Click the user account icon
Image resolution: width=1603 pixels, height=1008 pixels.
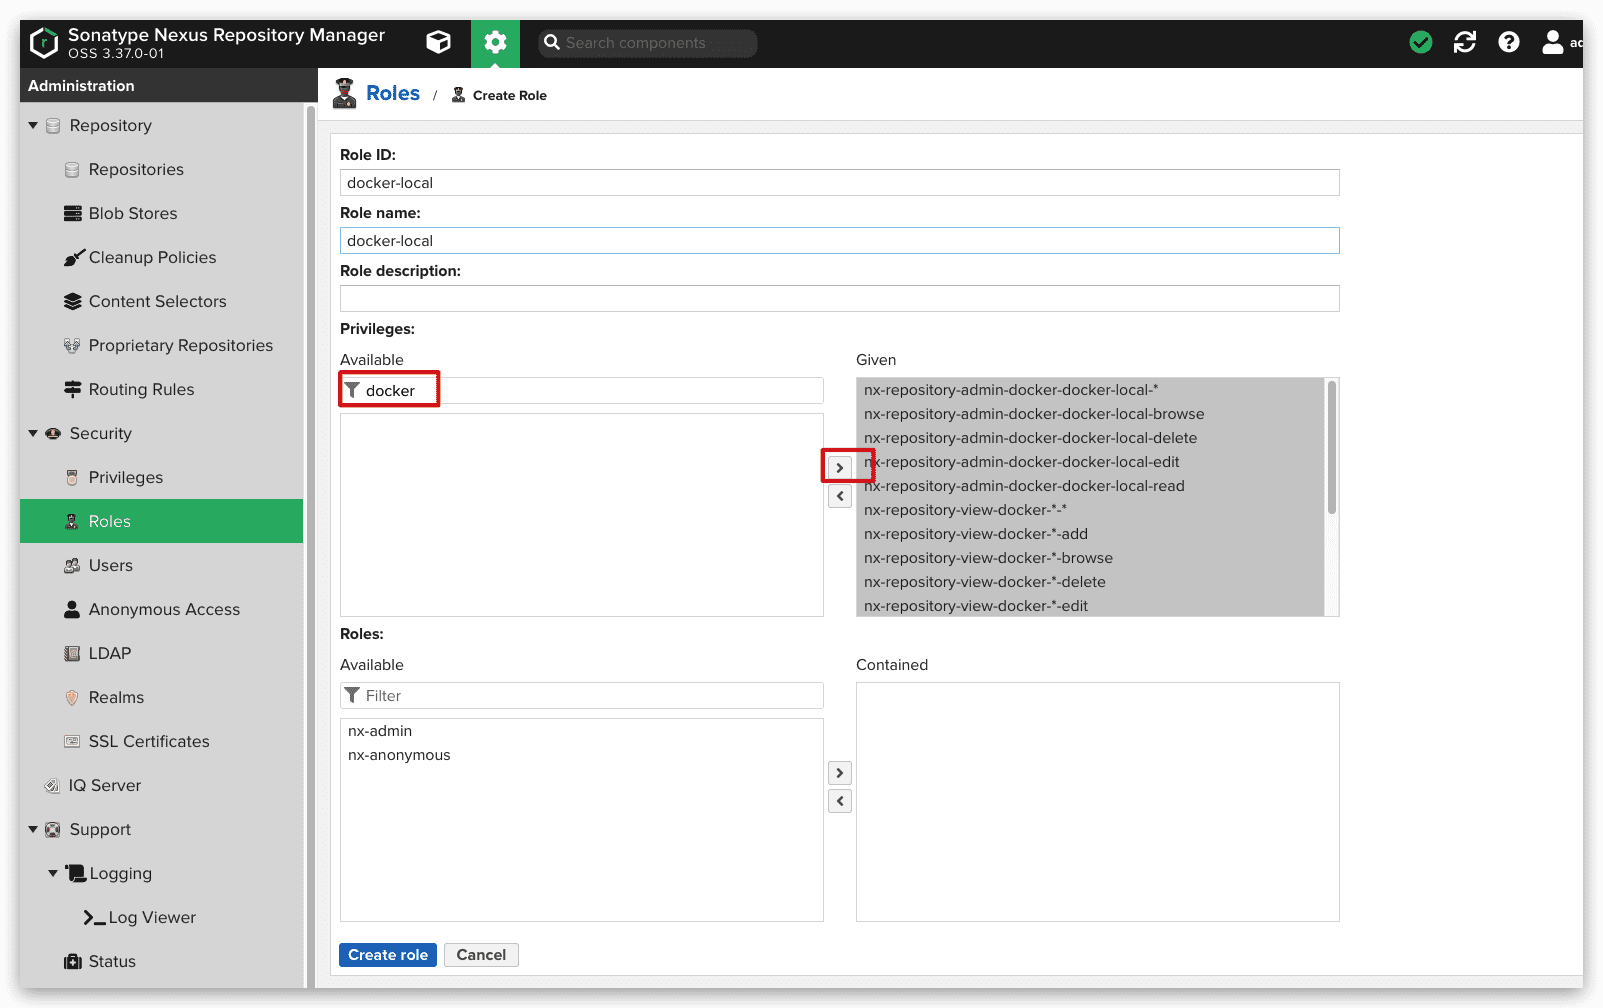(x=1552, y=42)
